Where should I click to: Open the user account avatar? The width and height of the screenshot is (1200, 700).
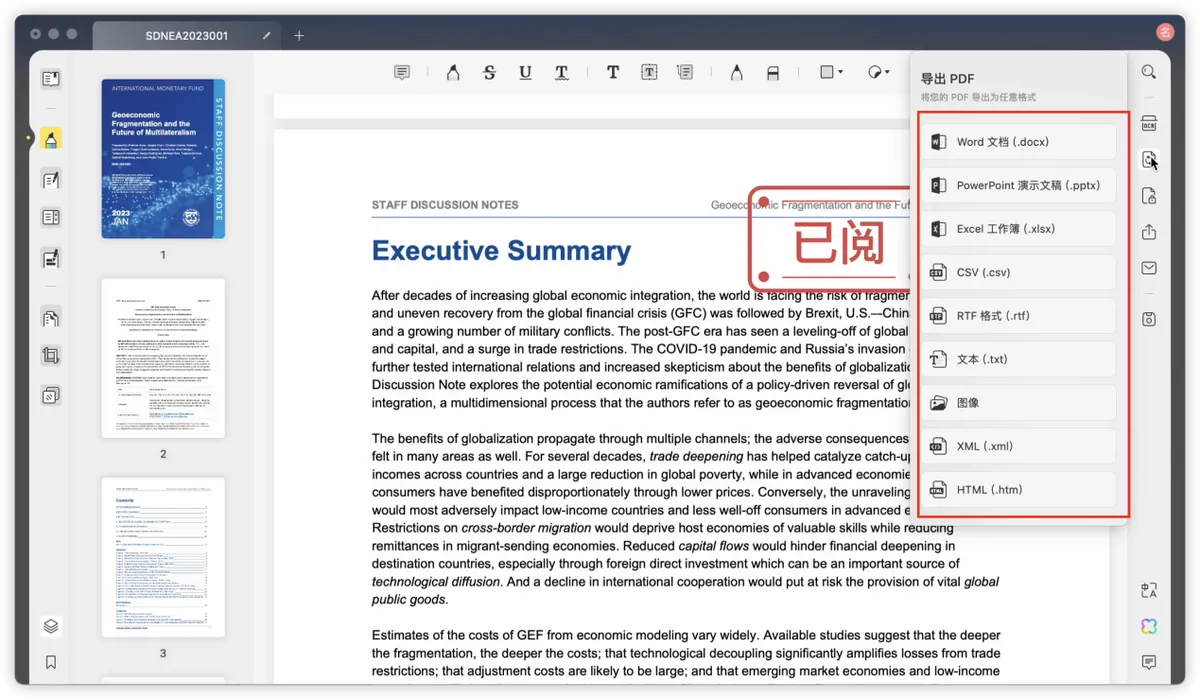click(1164, 33)
